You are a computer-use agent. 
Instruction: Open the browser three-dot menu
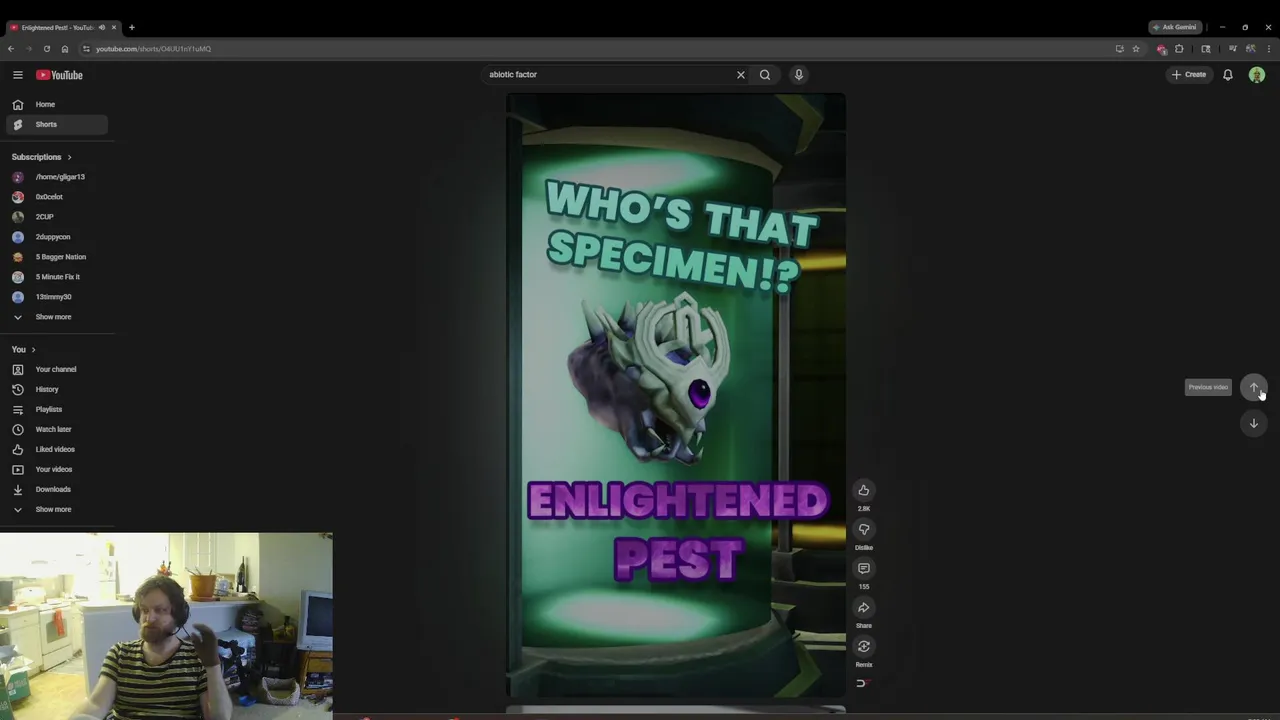point(1269,49)
